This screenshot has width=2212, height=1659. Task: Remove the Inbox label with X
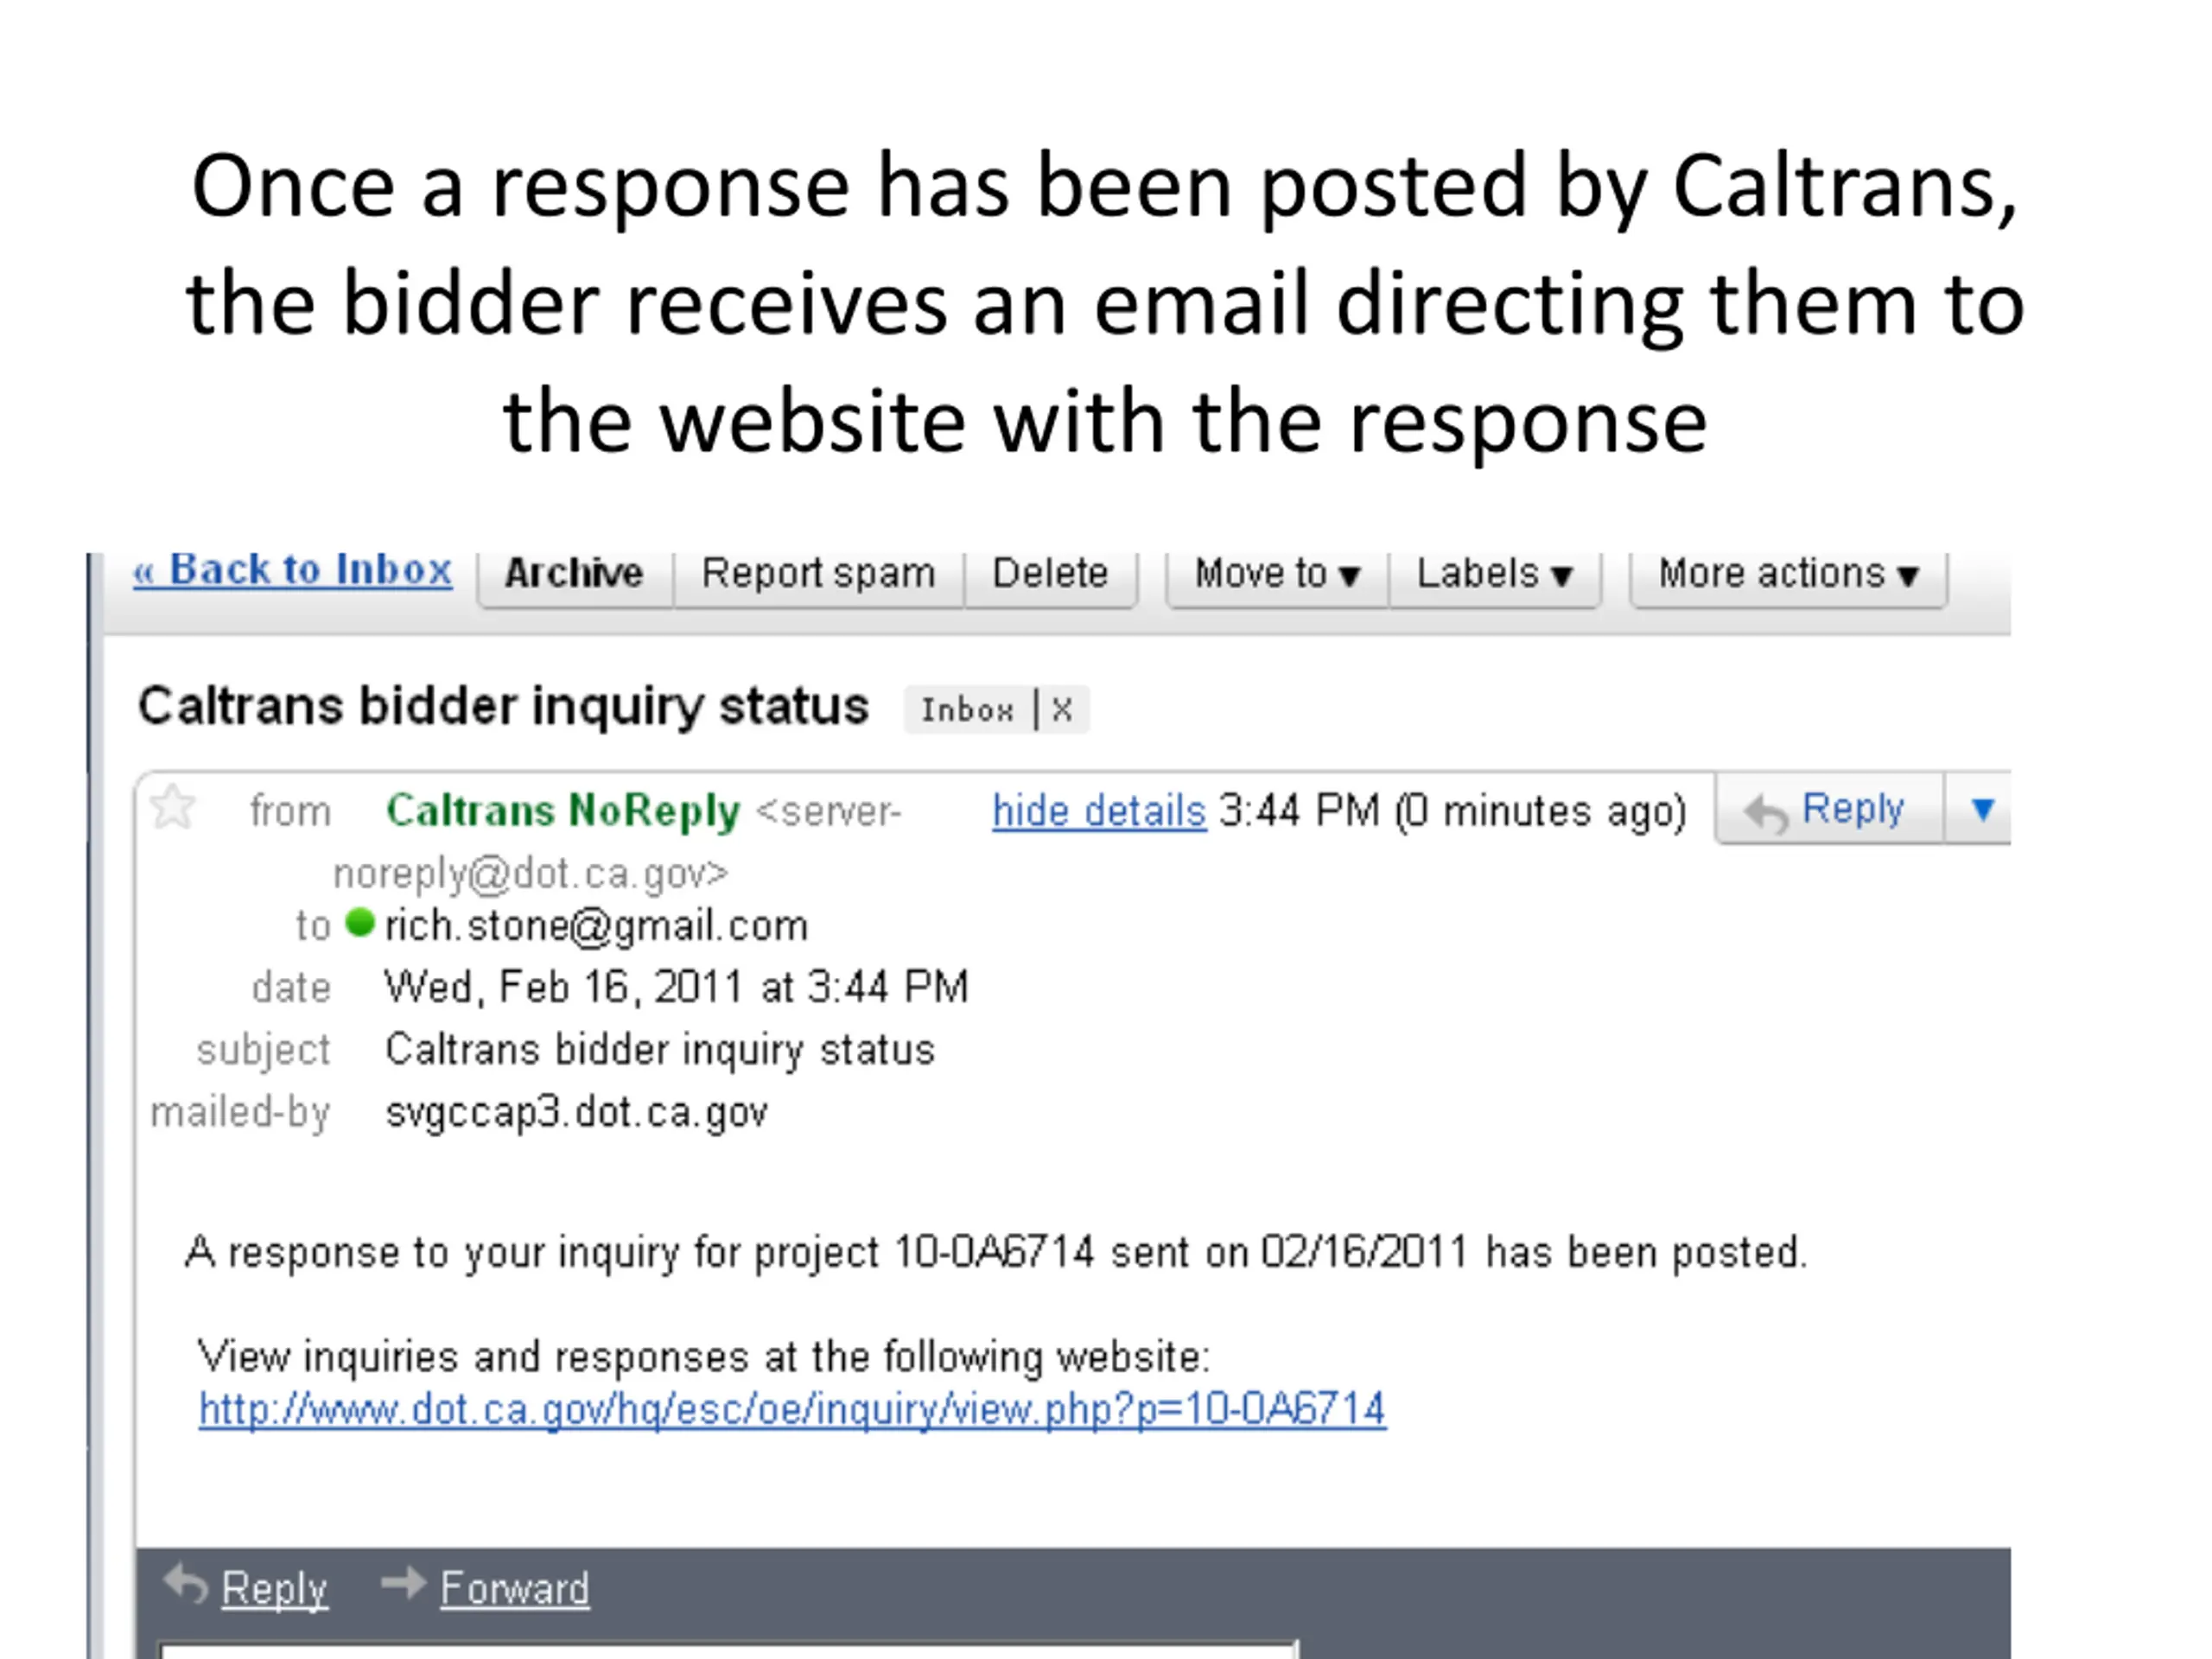[x=1063, y=710]
